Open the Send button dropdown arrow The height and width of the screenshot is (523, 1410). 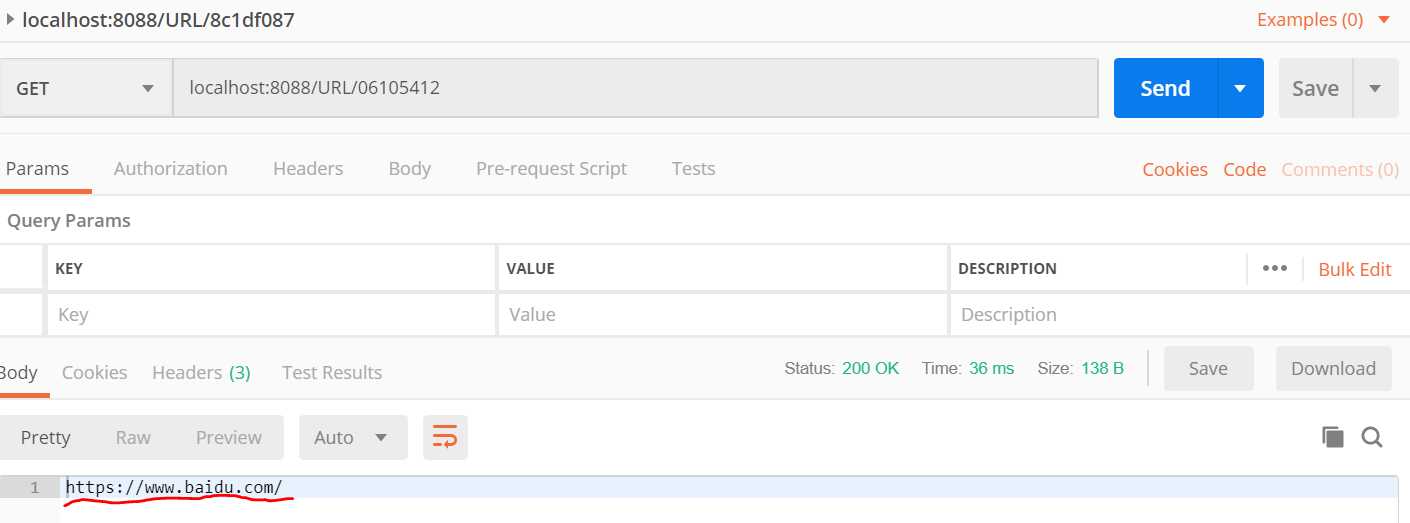(x=1240, y=88)
